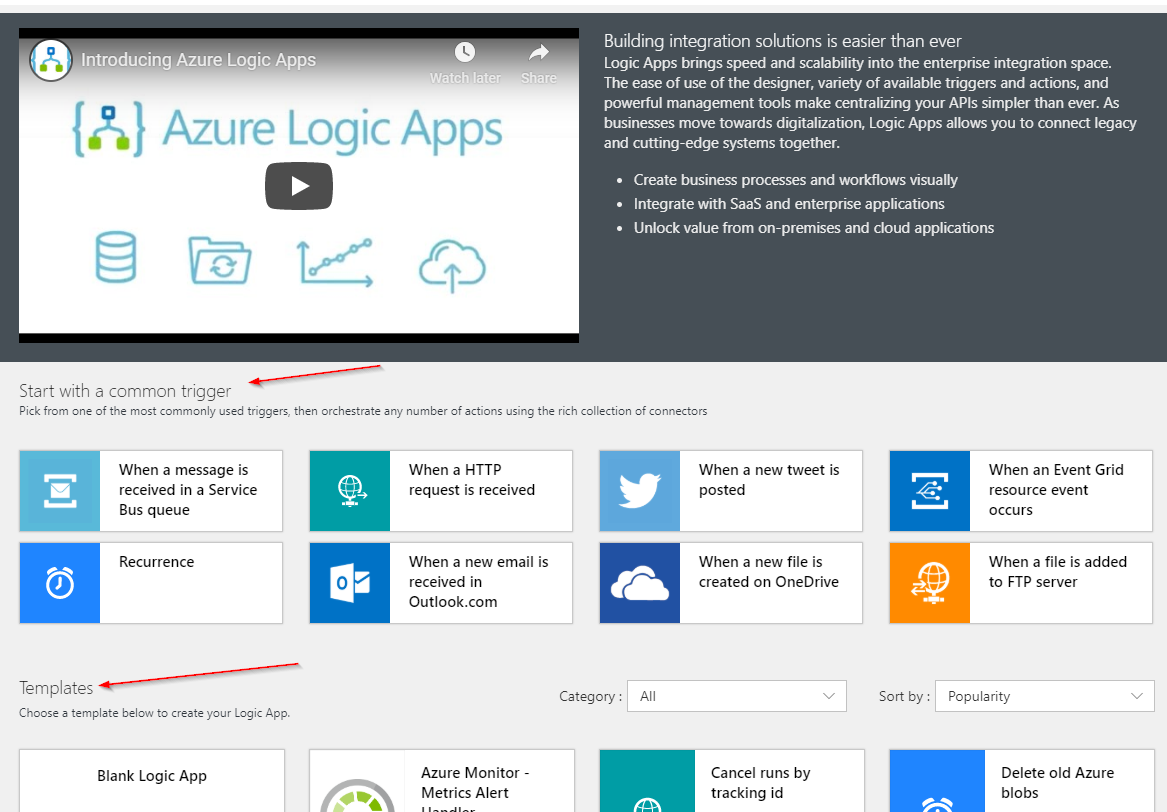Click the Twitter bird icon
Image resolution: width=1167 pixels, height=812 pixels.
639,490
